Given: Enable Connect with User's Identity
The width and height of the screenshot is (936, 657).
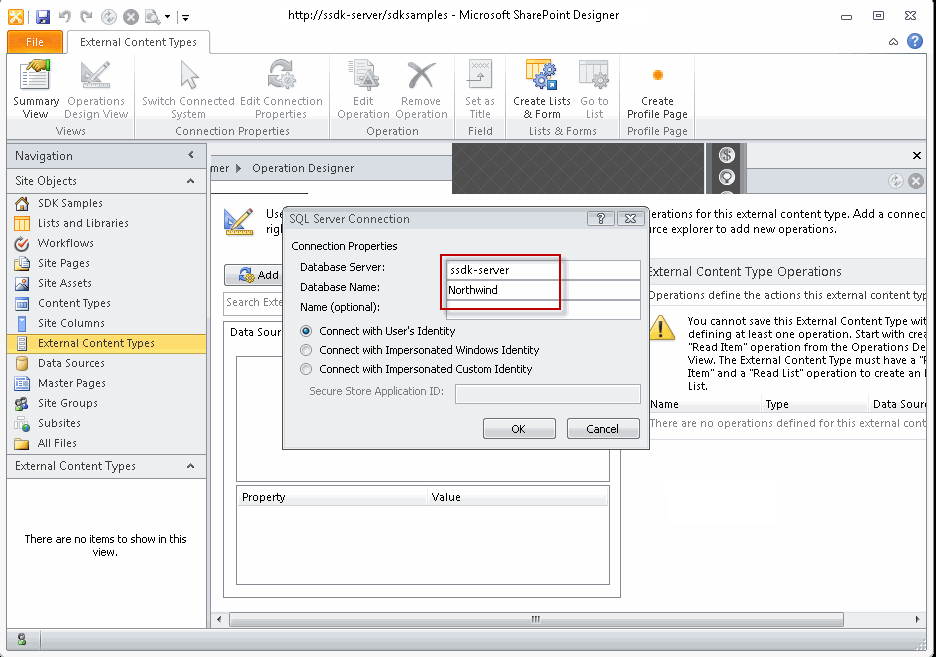Looking at the screenshot, I should [x=308, y=331].
